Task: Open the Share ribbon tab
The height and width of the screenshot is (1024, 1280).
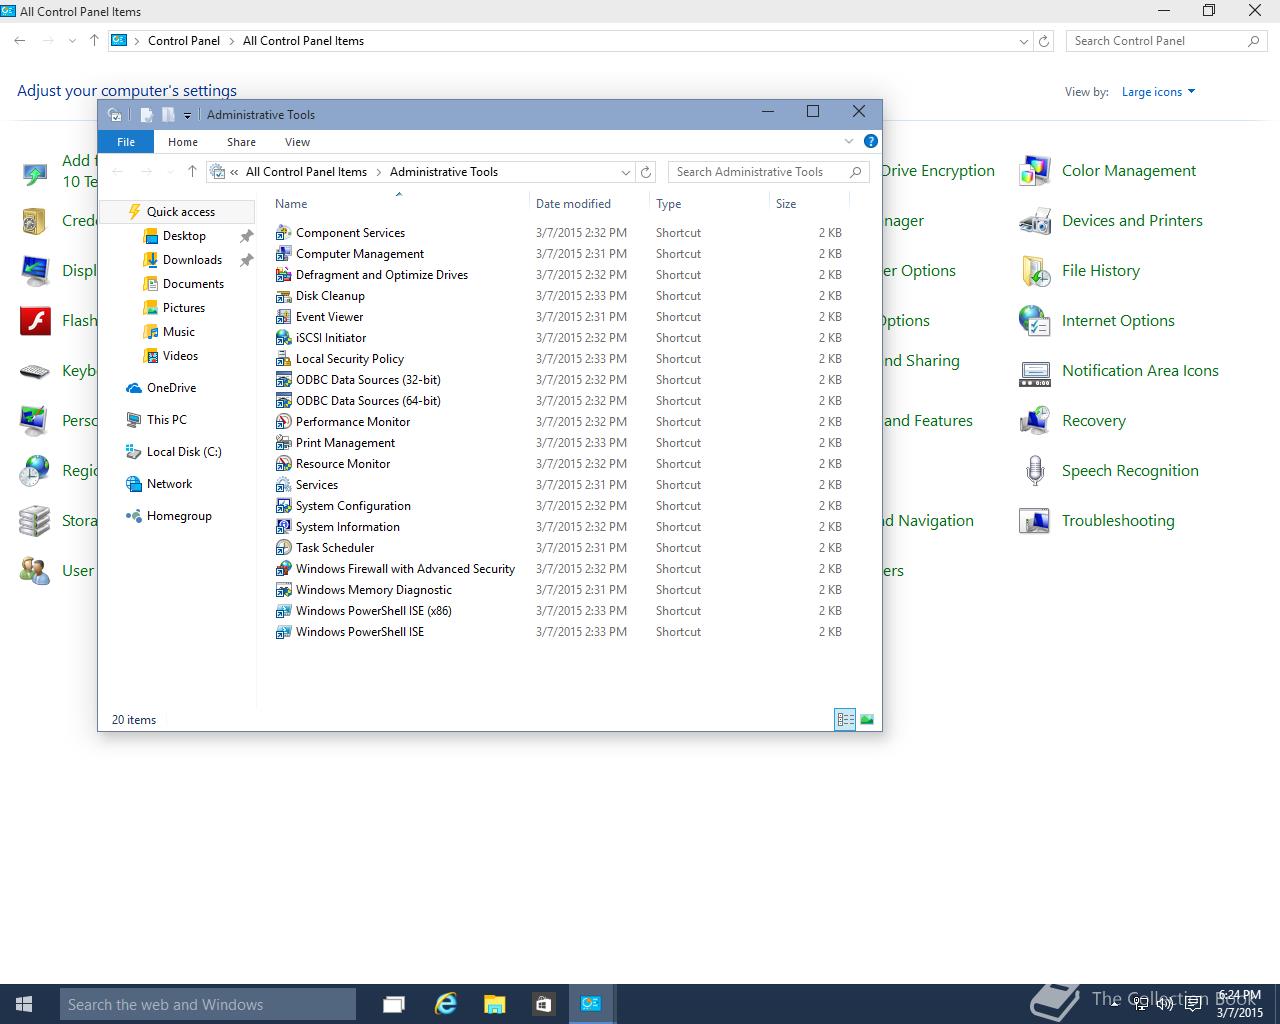Action: coord(241,142)
